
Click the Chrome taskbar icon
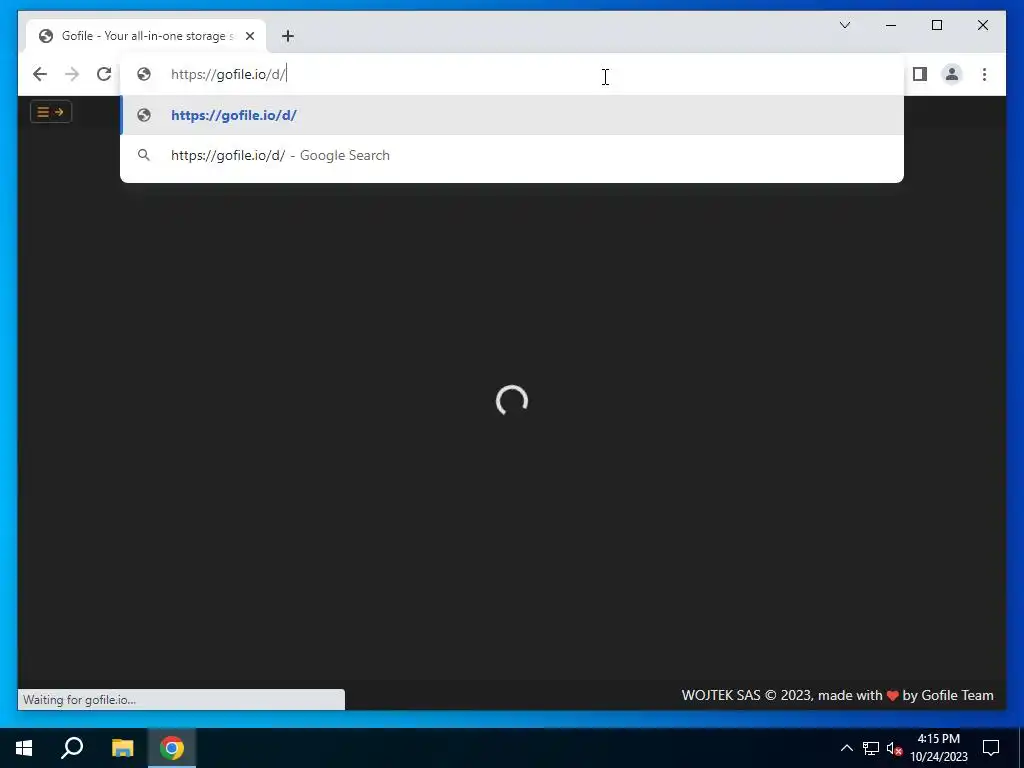pyautogui.click(x=172, y=748)
